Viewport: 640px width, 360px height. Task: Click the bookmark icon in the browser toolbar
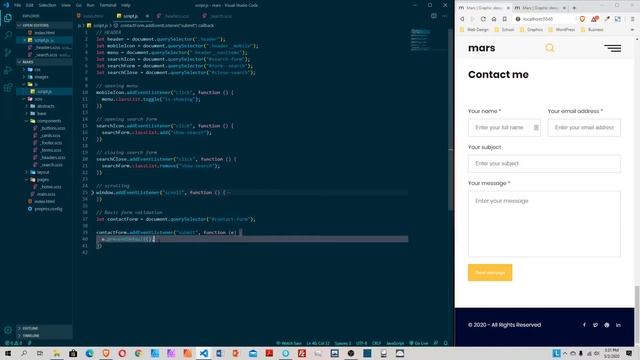[x=504, y=19]
